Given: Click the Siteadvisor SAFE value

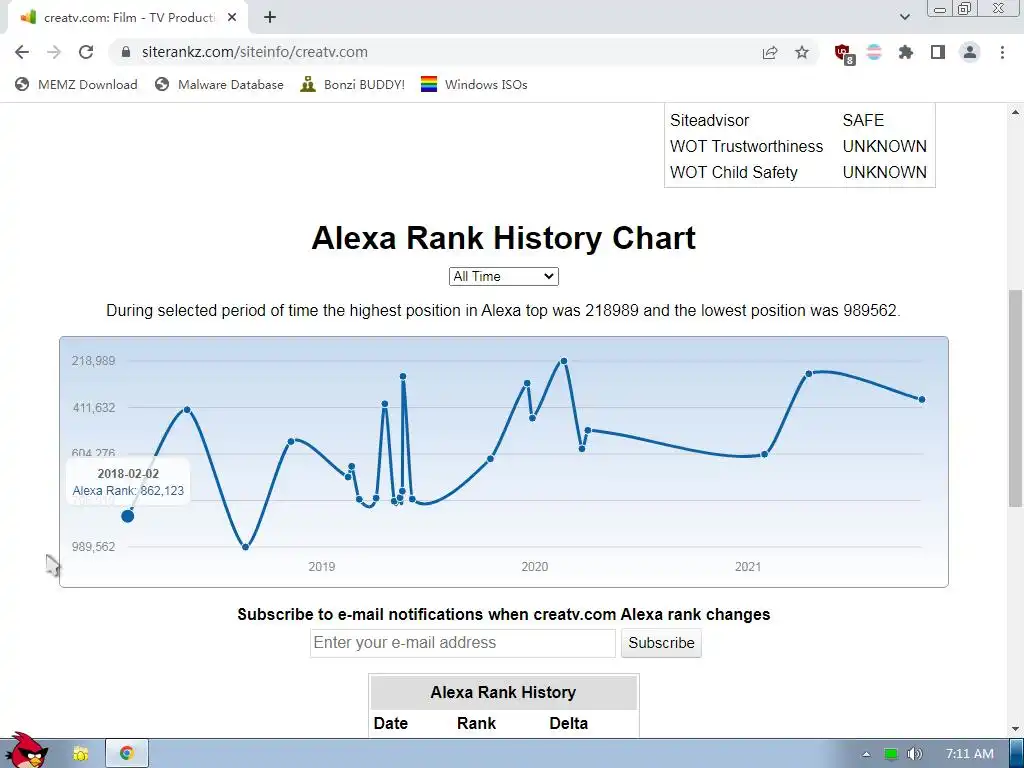Looking at the screenshot, I should (x=863, y=120).
